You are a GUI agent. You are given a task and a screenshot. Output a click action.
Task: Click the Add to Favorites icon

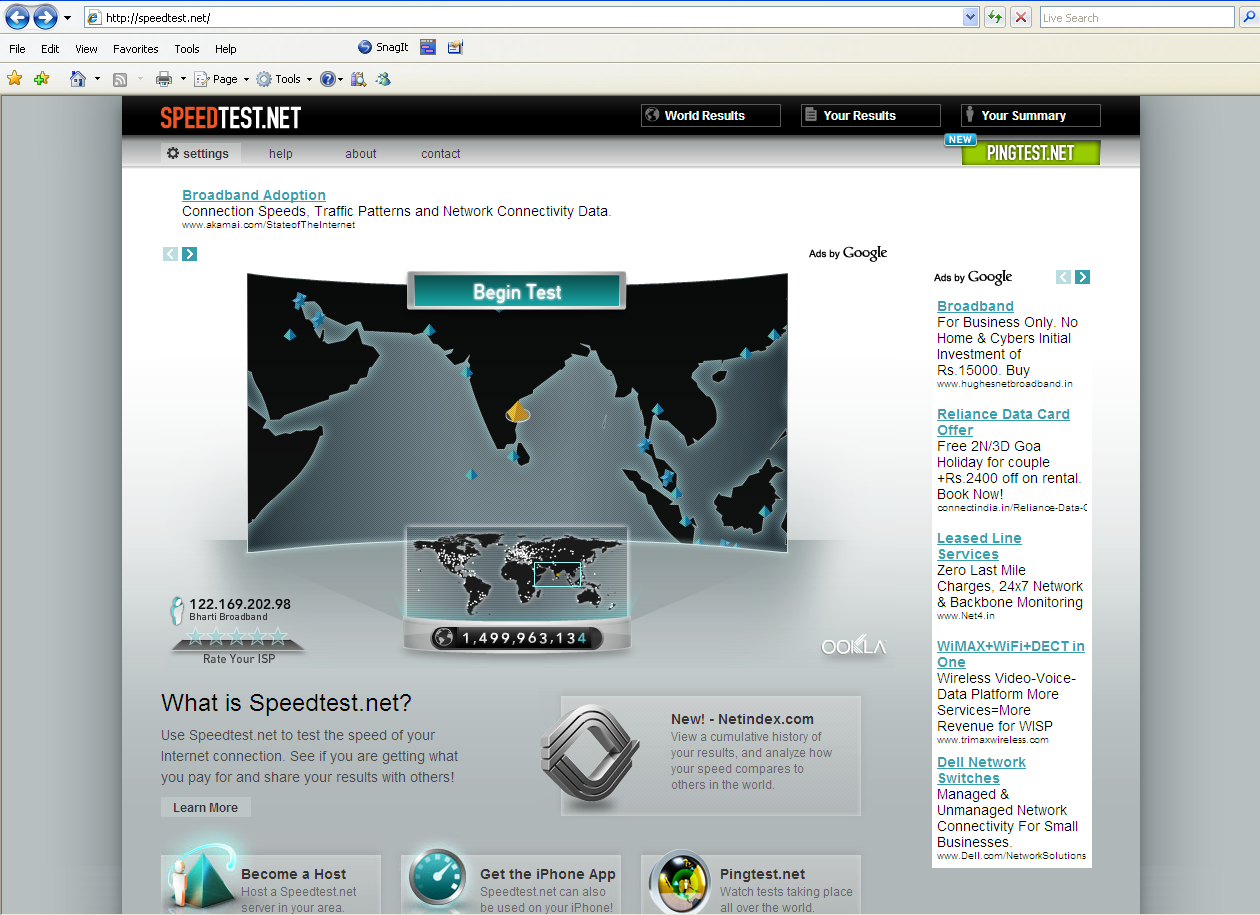point(41,78)
